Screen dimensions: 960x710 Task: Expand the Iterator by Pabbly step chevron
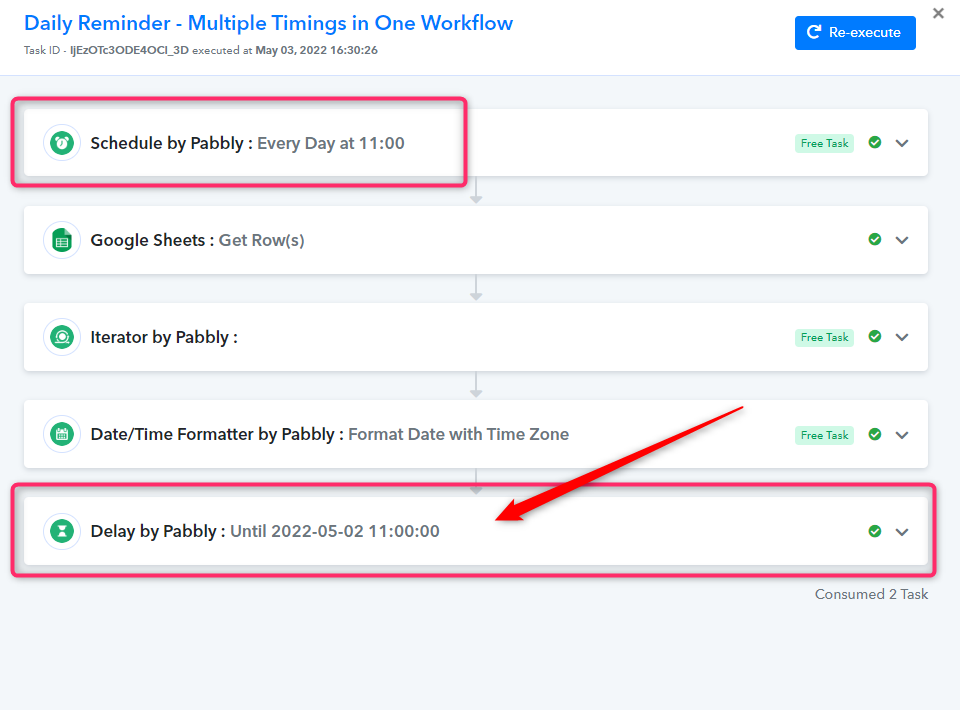click(902, 337)
